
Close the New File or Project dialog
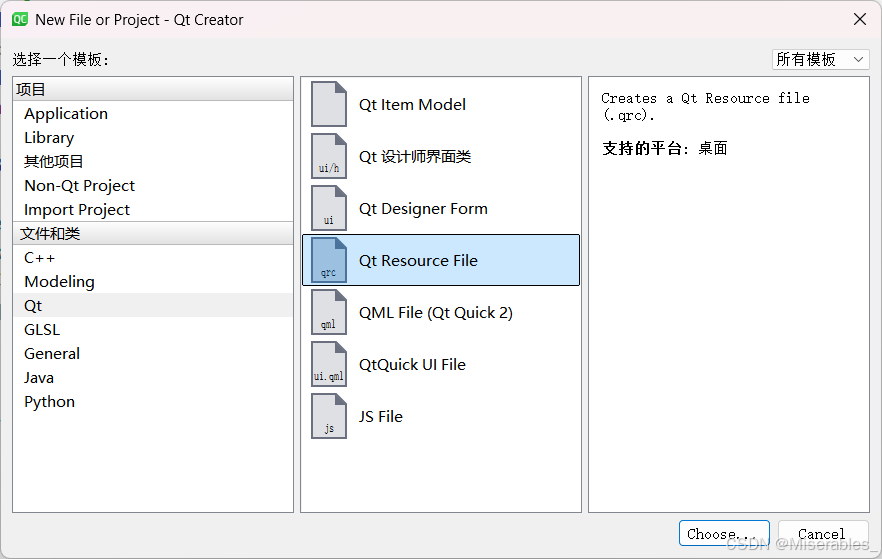pyautogui.click(x=860, y=19)
